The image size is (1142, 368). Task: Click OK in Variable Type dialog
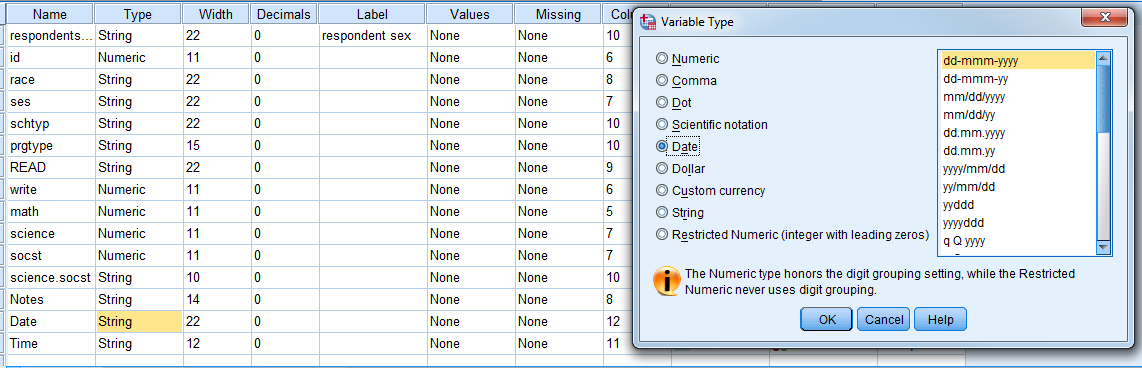tap(827, 319)
